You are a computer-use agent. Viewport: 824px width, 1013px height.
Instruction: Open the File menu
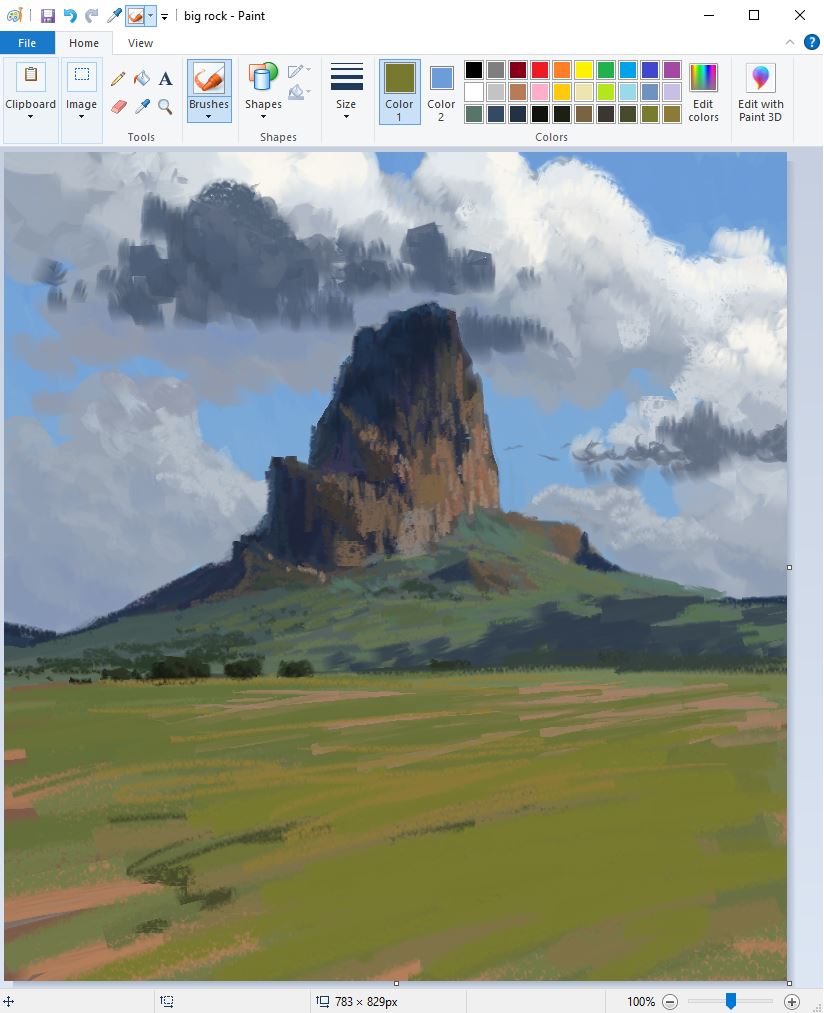[27, 43]
